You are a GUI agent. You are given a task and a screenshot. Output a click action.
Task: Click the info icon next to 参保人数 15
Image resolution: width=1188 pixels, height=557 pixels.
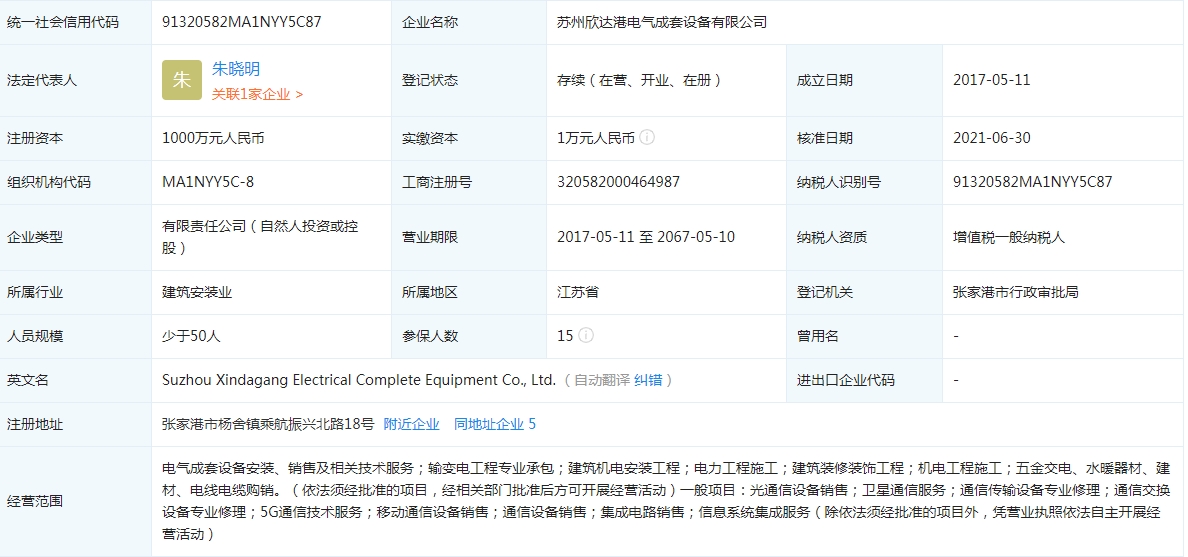[586, 335]
